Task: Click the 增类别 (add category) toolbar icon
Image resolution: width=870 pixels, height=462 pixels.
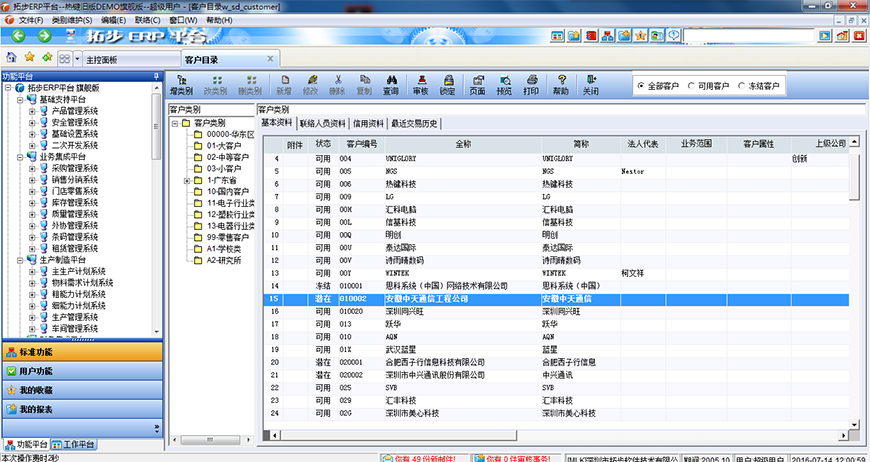Action: click(x=181, y=83)
